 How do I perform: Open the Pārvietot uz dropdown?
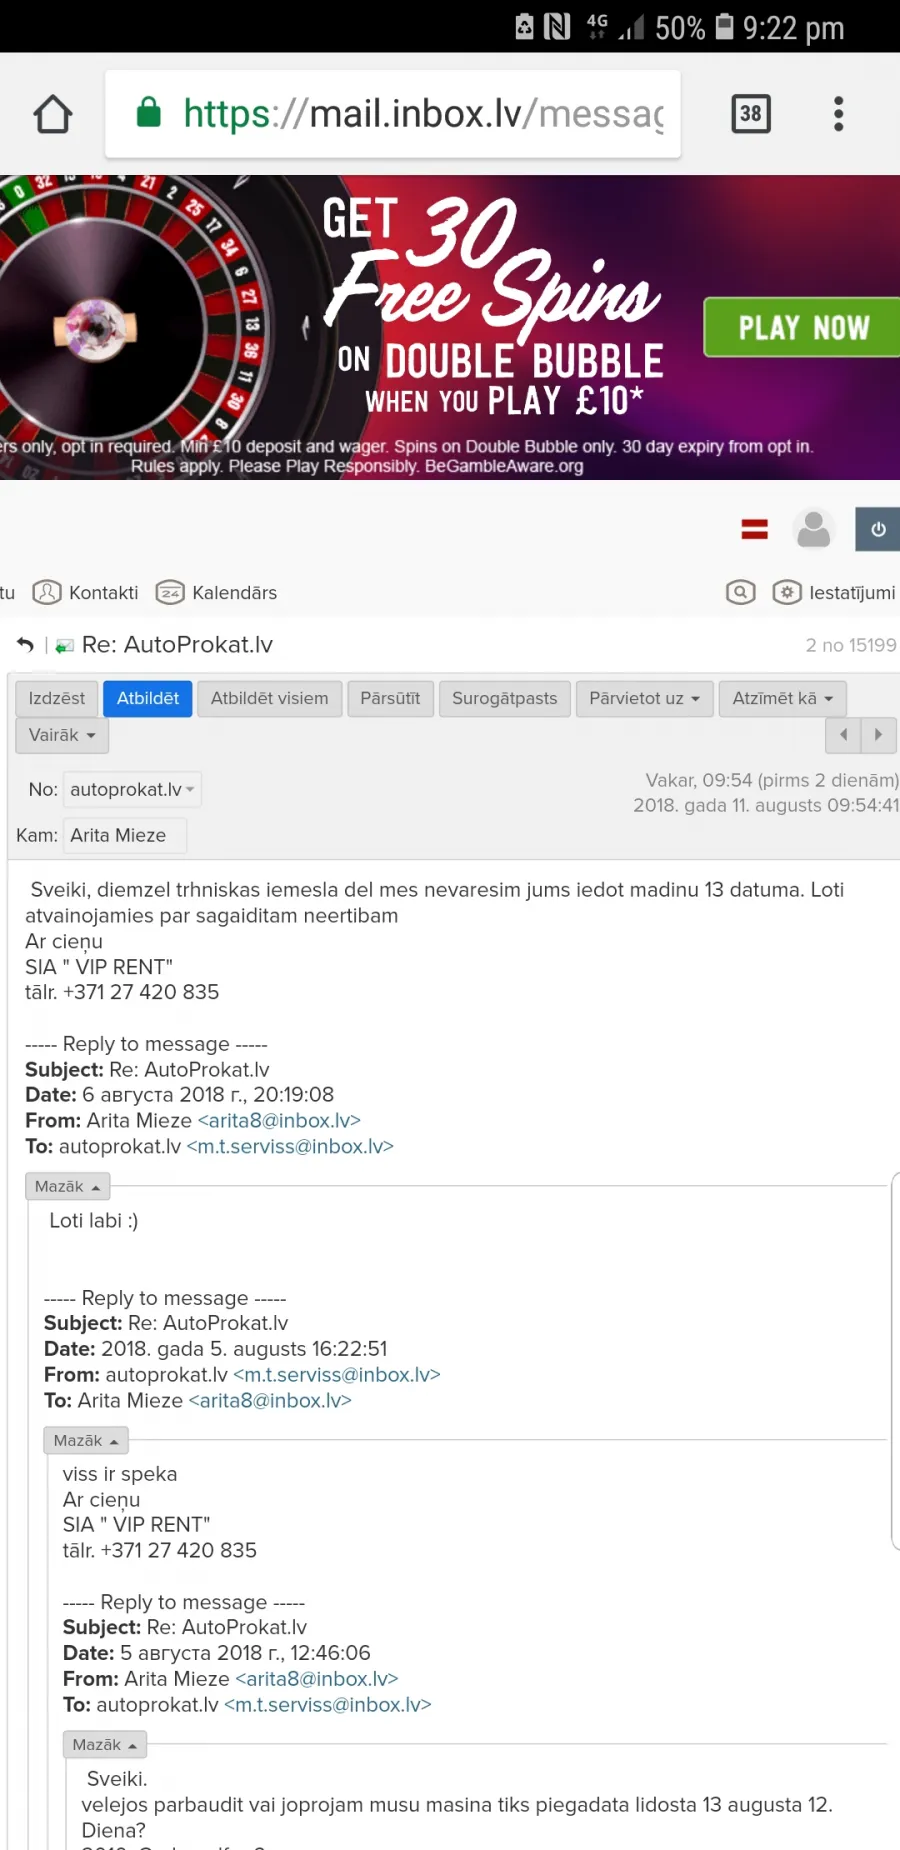click(645, 698)
